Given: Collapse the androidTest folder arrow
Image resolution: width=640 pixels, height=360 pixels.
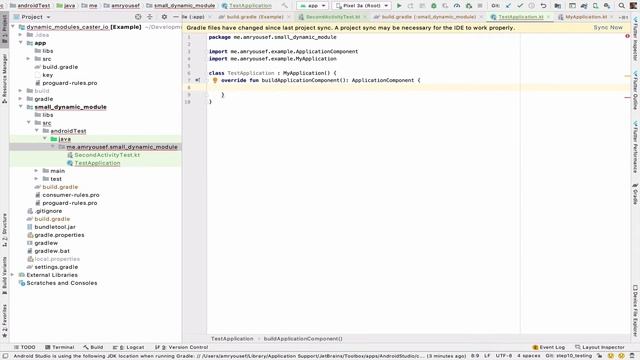Looking at the screenshot, I should [x=37, y=131].
